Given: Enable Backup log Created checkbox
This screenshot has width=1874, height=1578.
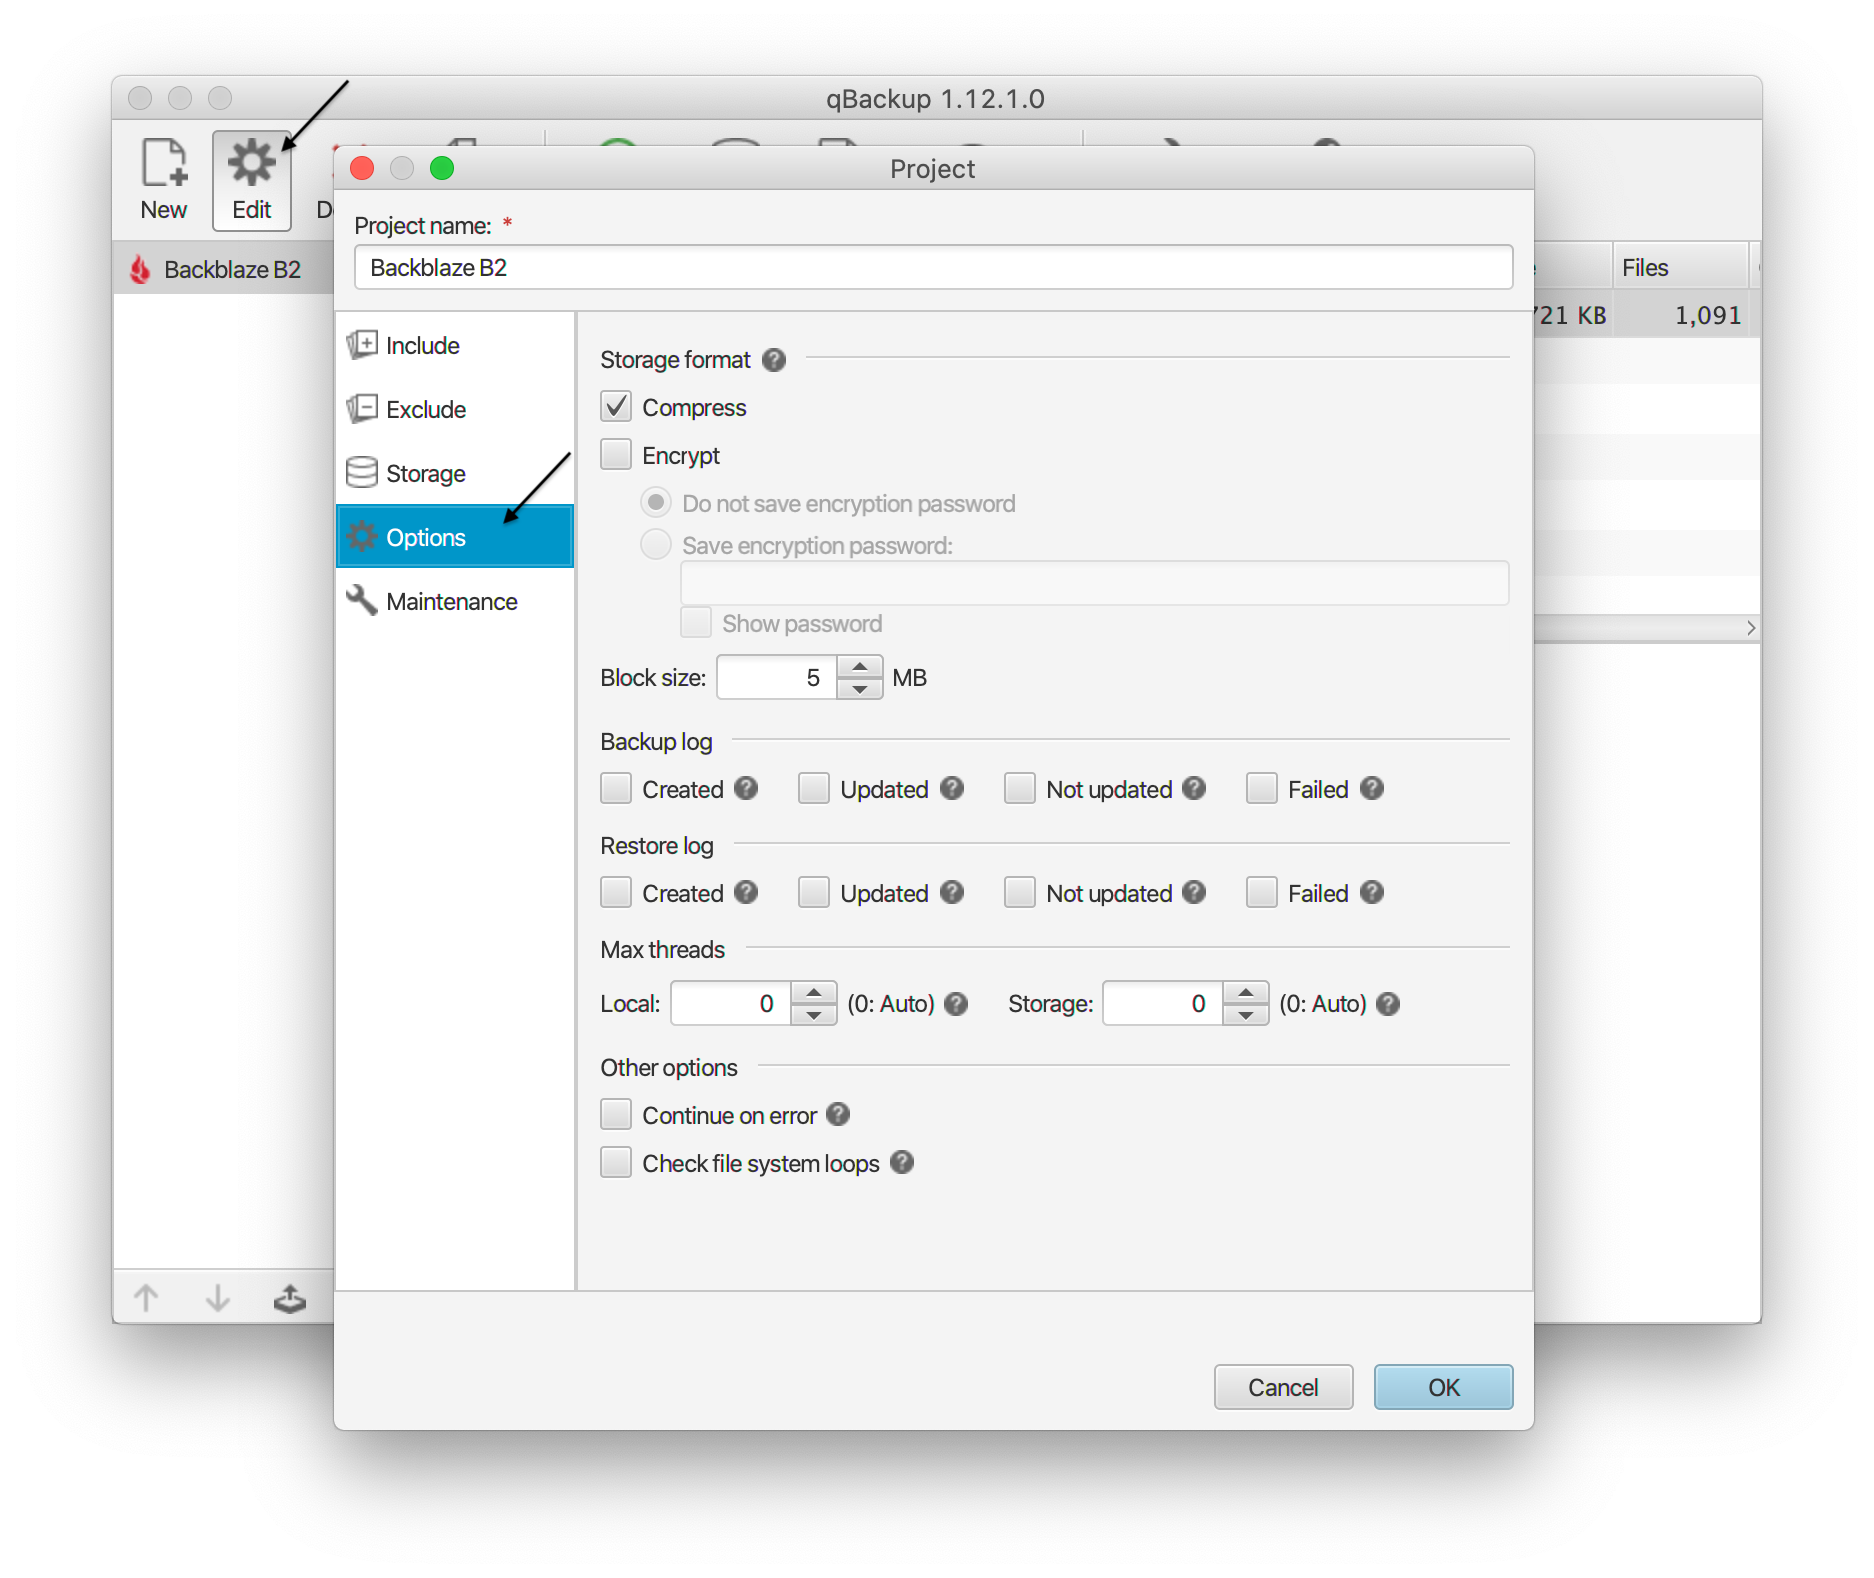Looking at the screenshot, I should click(x=616, y=789).
